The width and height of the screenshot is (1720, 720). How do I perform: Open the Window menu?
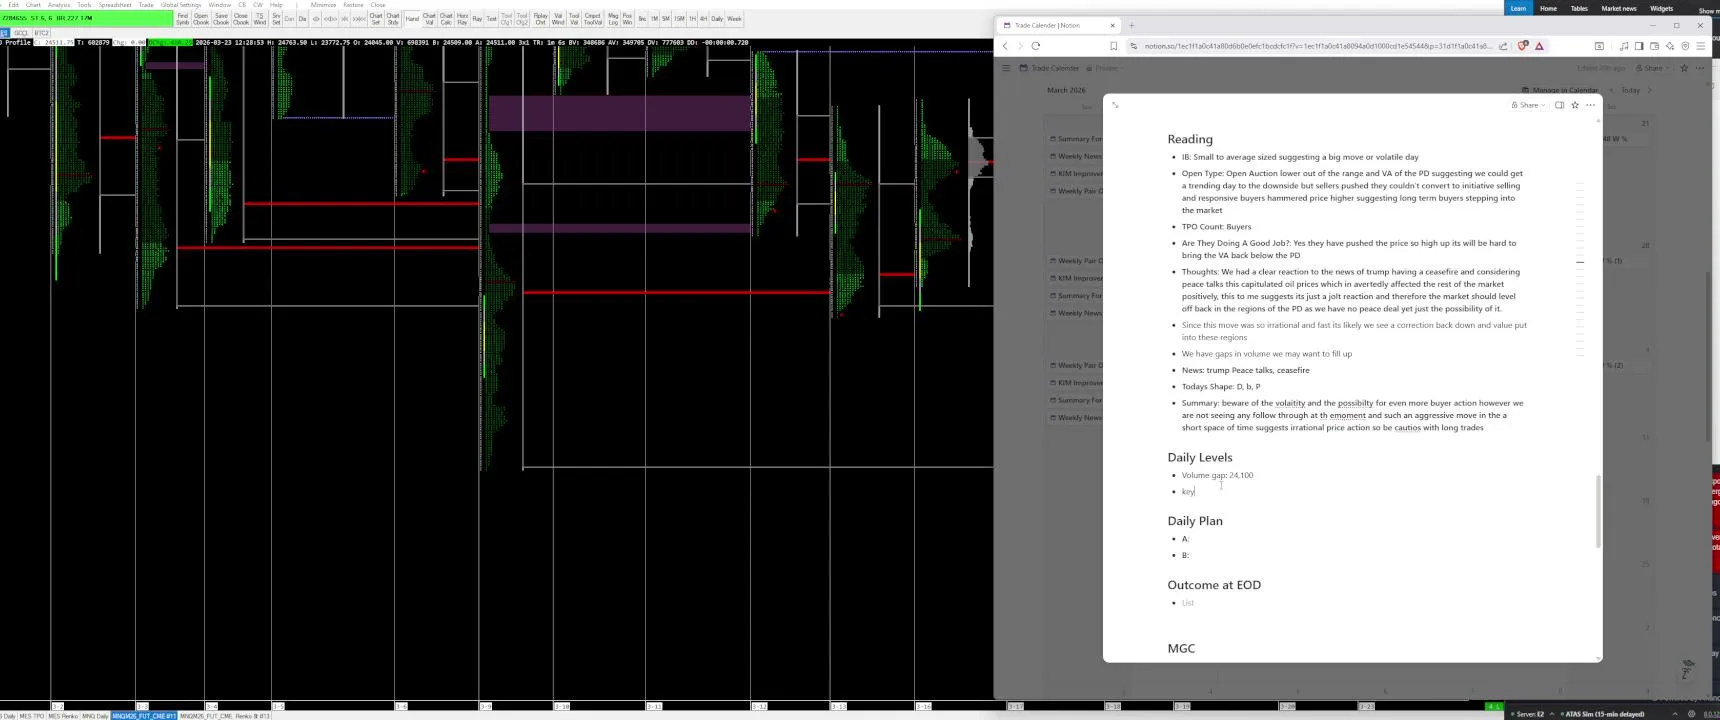[x=219, y=5]
